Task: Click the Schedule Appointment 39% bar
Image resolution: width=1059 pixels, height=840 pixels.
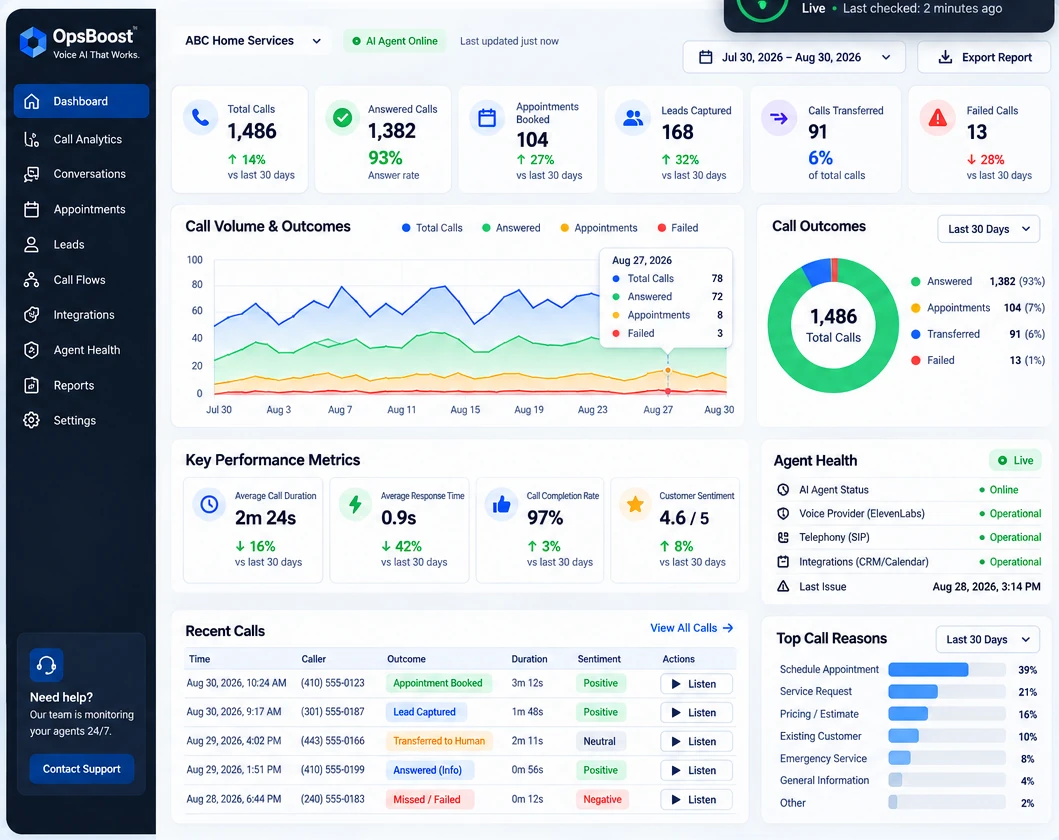Action: click(928, 670)
